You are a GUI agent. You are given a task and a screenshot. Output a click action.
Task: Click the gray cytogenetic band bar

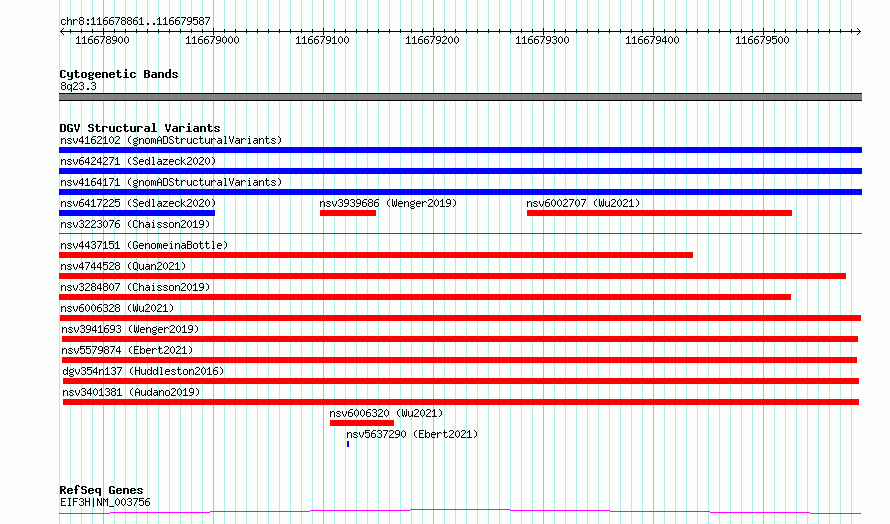point(460,97)
